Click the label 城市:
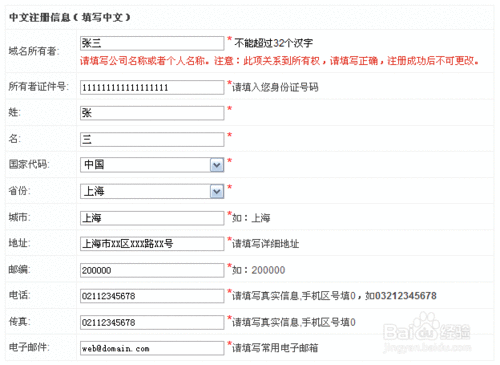 pyautogui.click(x=19, y=217)
